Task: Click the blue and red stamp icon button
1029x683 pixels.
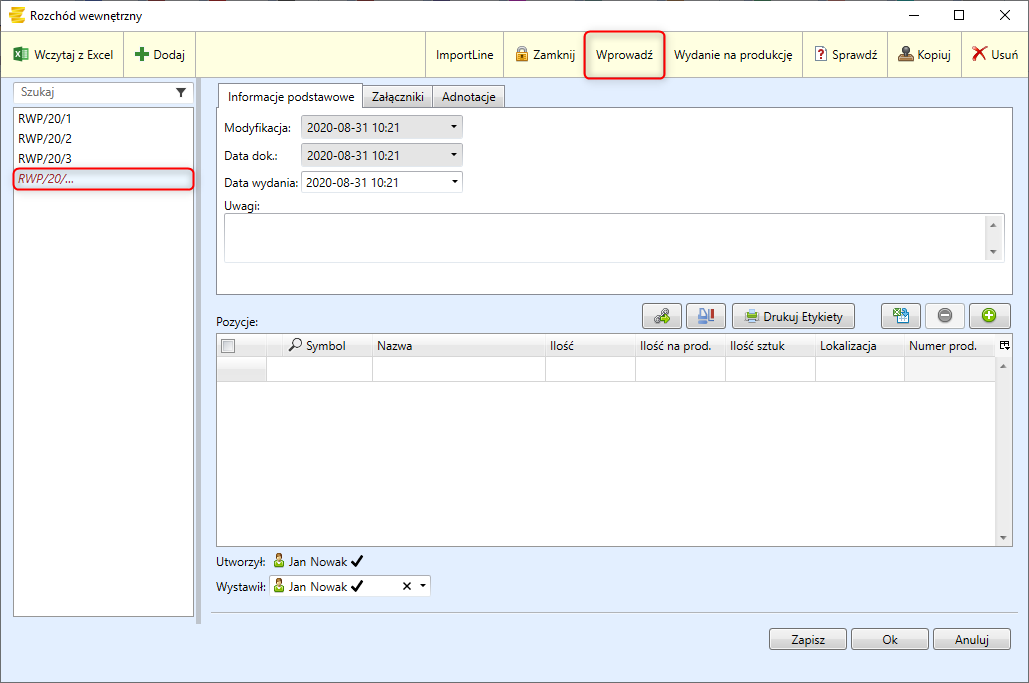Action: pos(705,316)
